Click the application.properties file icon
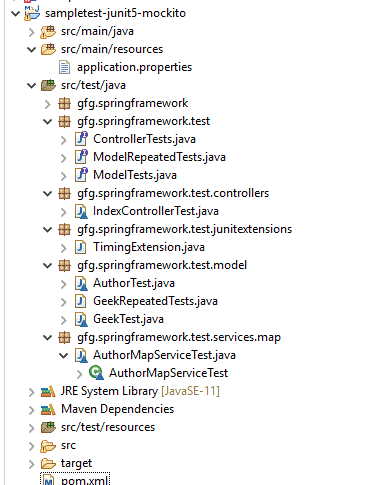The height and width of the screenshot is (485, 380). pos(64,67)
